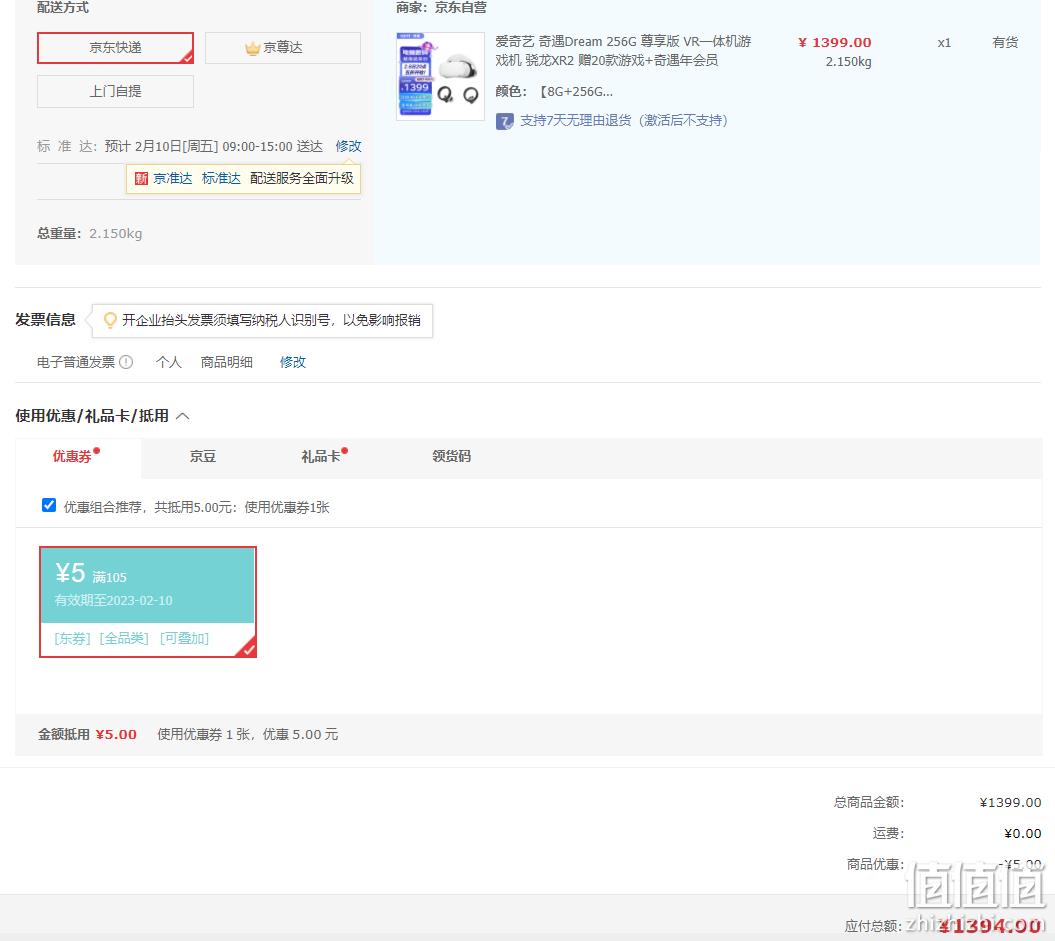The width and height of the screenshot is (1055, 941).
Task: Click info icon beside 电子普通发票
Action: point(126,362)
